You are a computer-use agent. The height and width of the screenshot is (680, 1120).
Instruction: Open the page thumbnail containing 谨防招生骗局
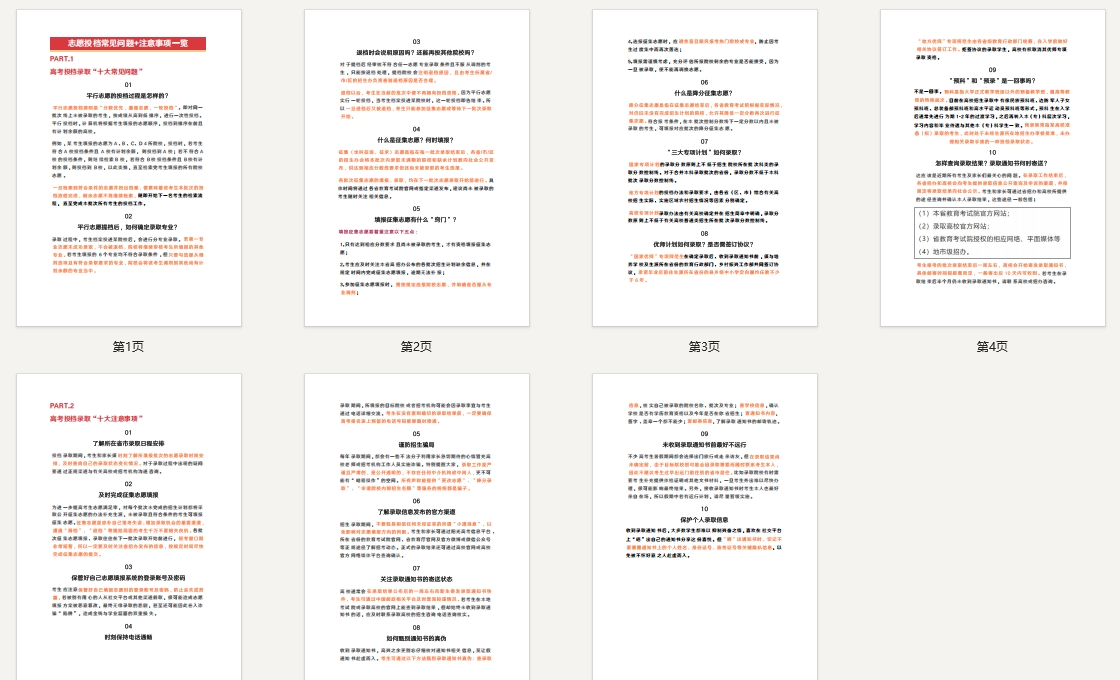(x=416, y=527)
